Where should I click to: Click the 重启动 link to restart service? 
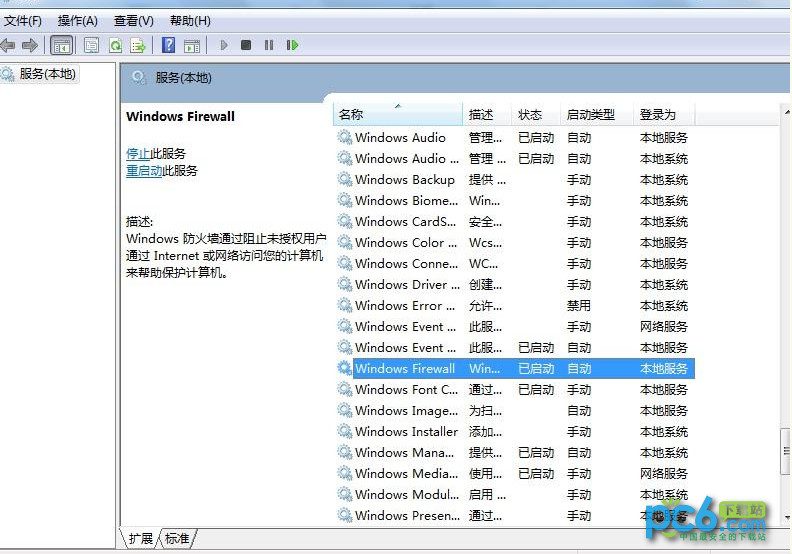[x=144, y=171]
